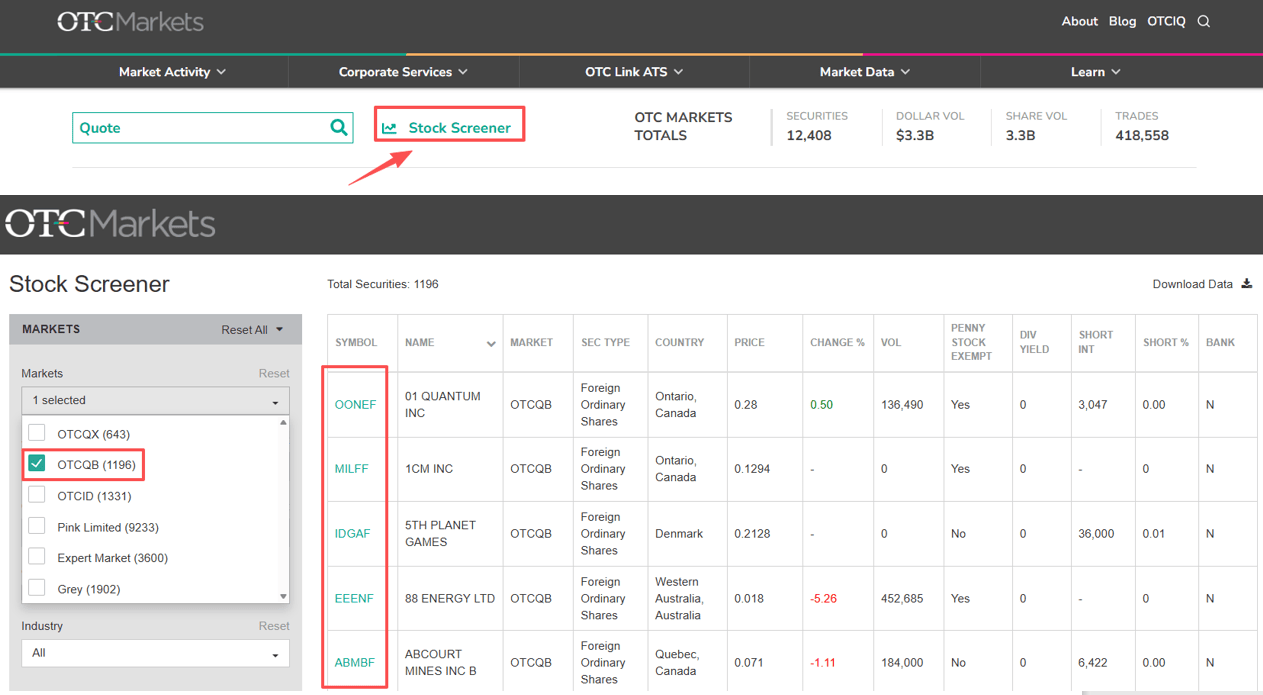Open IDGAF symbol link
1263x695 pixels.
point(353,534)
